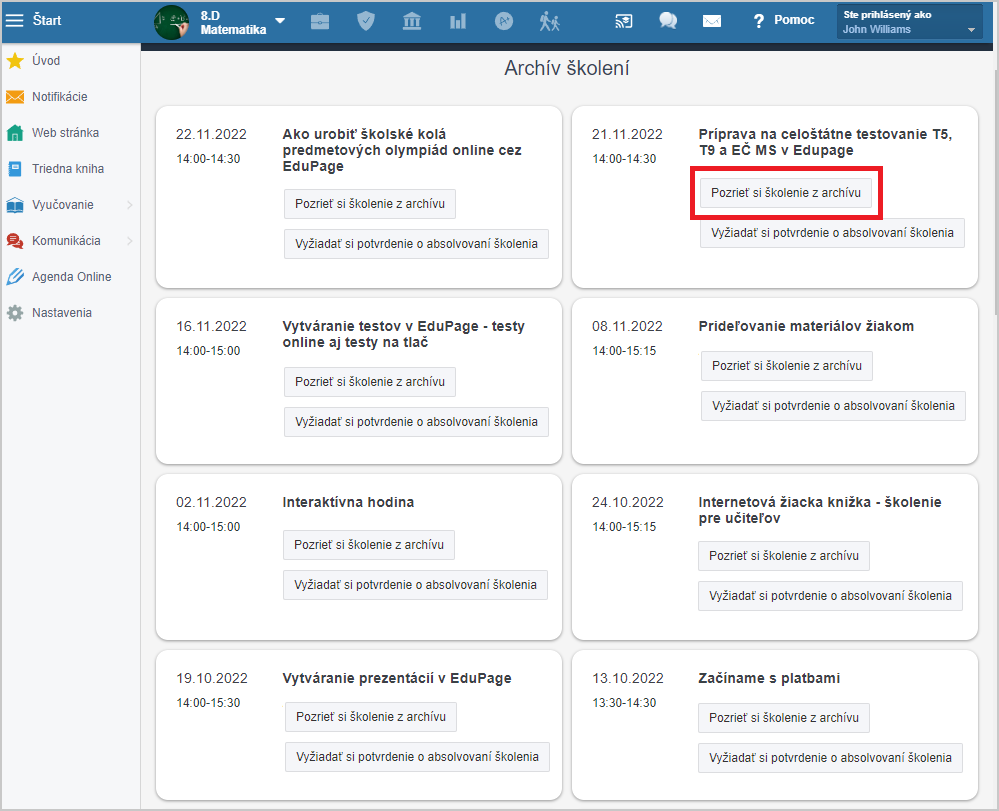This screenshot has height=811, width=999.
Task: Request certificate for Prideľovanie materiálov training
Action: pos(833,406)
